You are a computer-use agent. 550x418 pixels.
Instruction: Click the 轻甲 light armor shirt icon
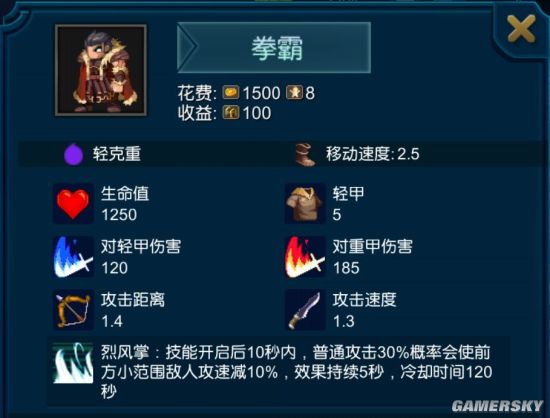coord(304,204)
